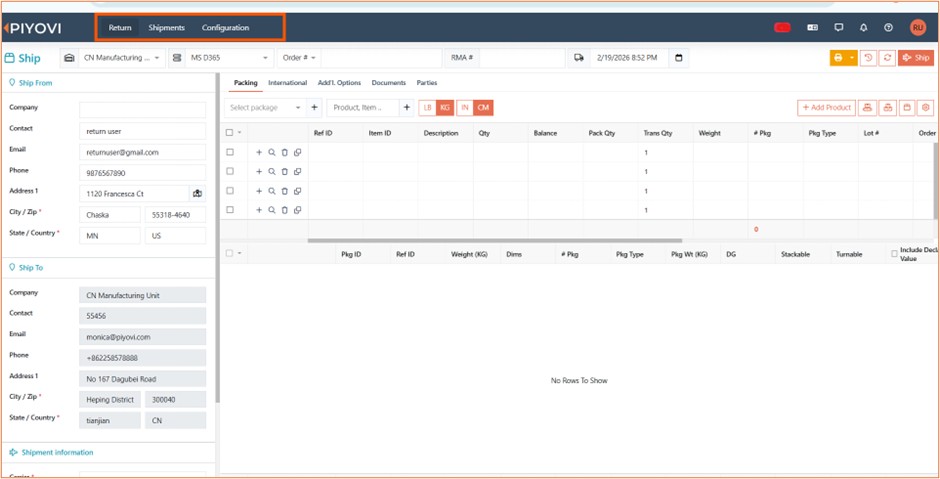Expand the package grid header checkbox dropdown arrow
Image resolution: width=940 pixels, height=479 pixels.
point(239,254)
